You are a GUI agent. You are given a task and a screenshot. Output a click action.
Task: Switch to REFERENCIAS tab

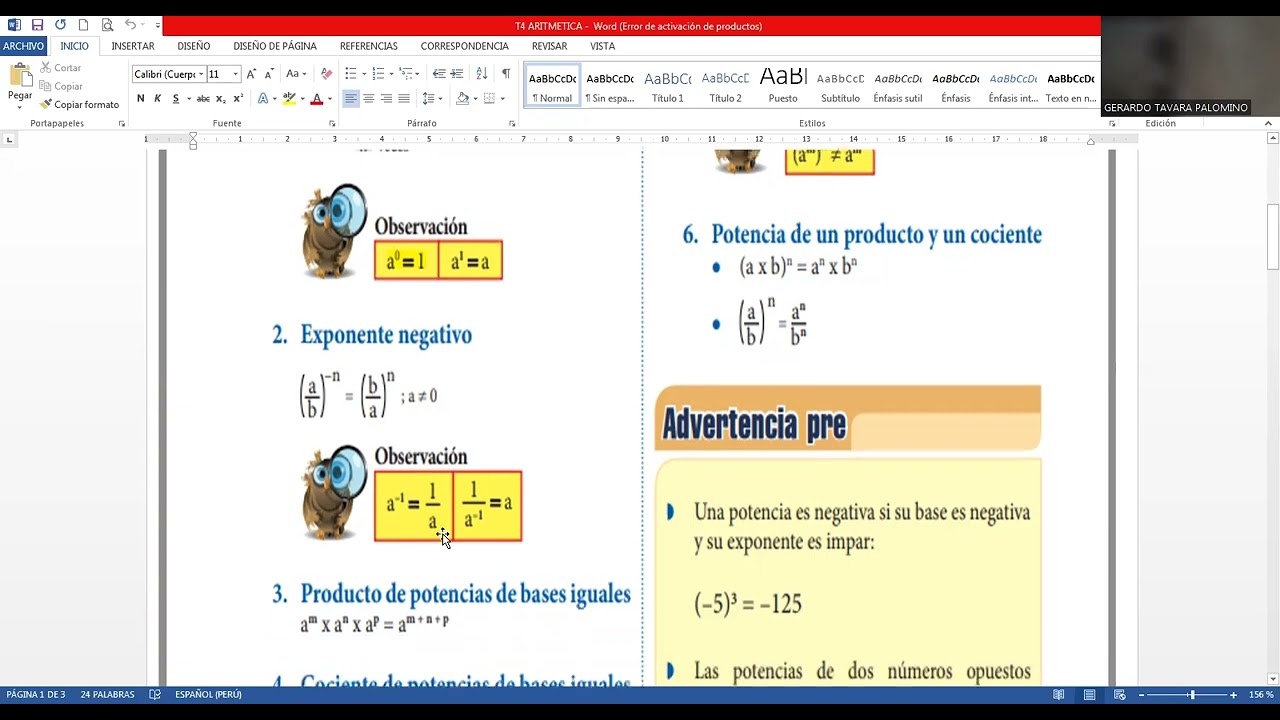(x=369, y=46)
